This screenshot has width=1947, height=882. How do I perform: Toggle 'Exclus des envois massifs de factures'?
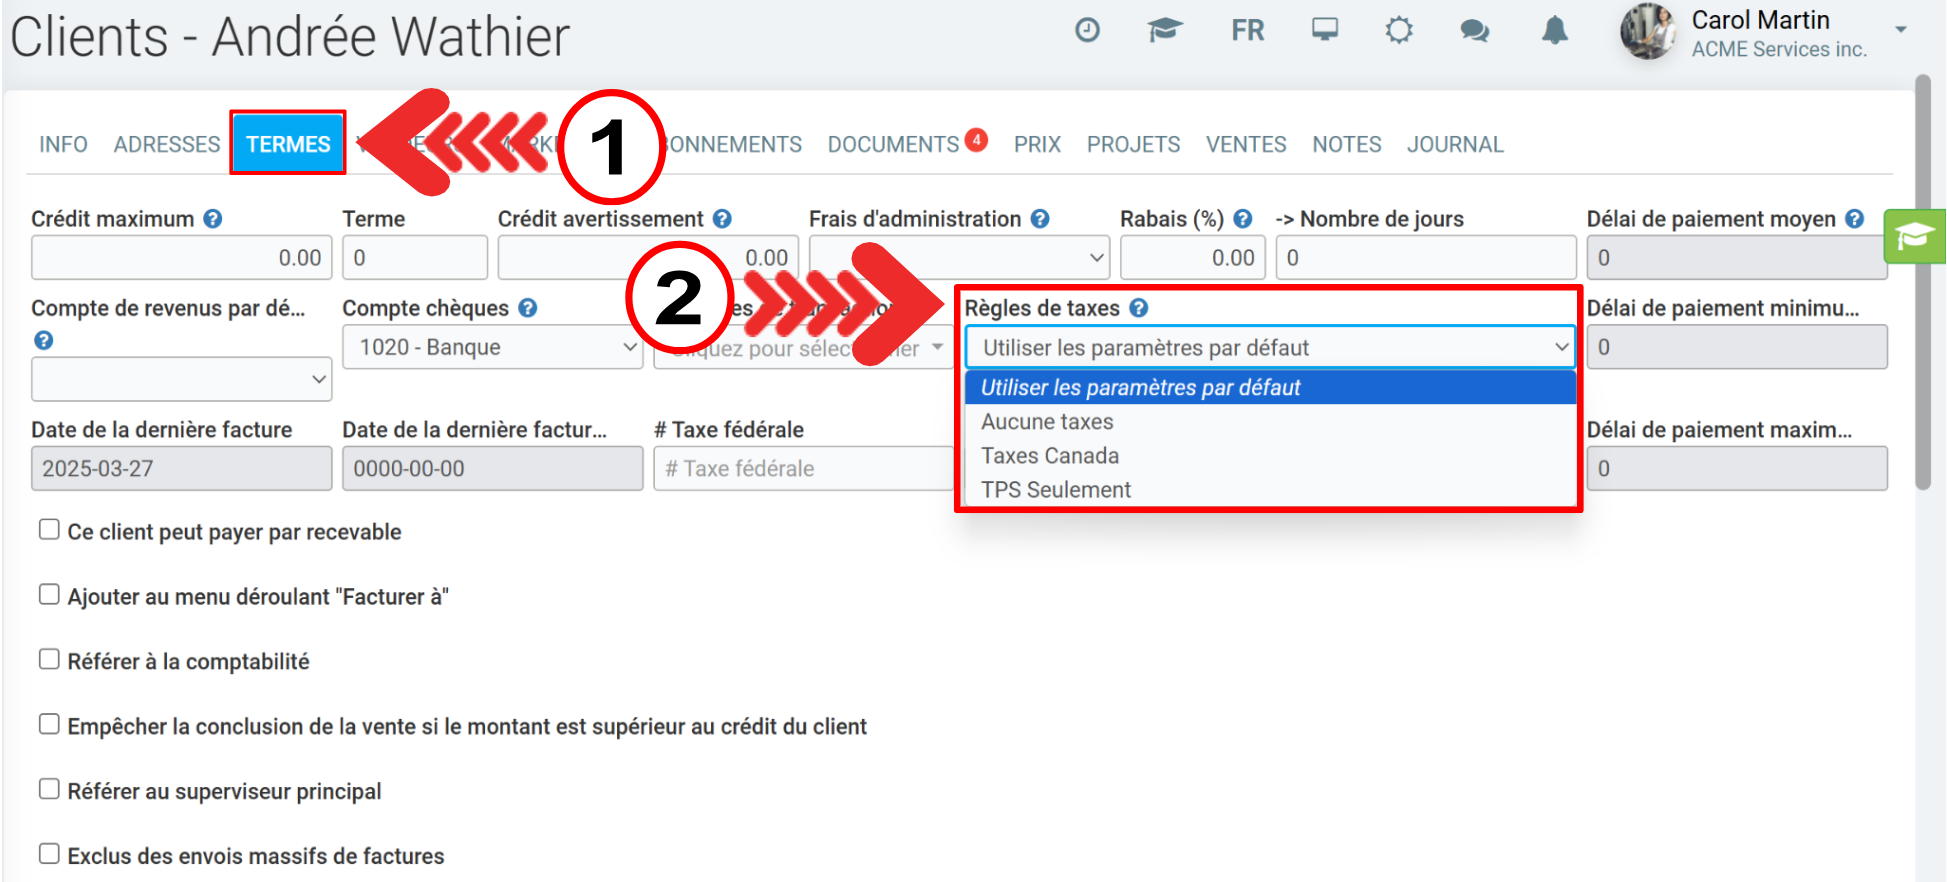point(49,854)
